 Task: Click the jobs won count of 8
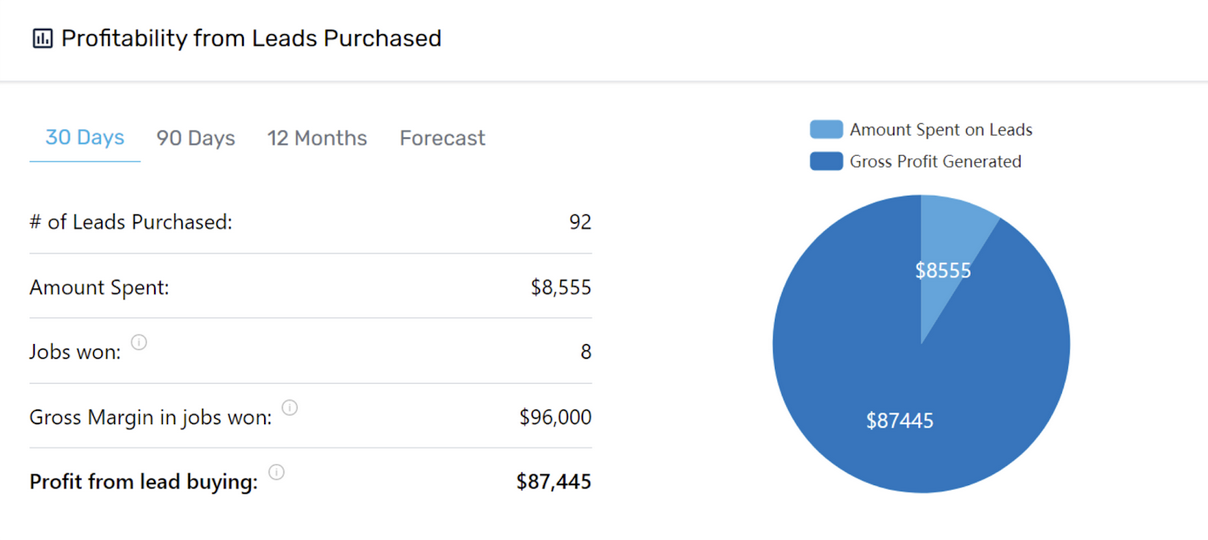tap(586, 352)
